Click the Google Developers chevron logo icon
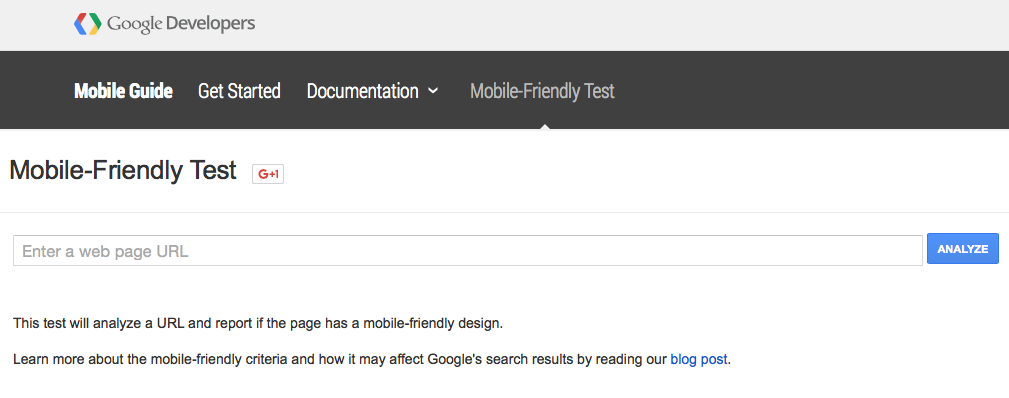Viewport: 1009px width, 398px height. (88, 24)
